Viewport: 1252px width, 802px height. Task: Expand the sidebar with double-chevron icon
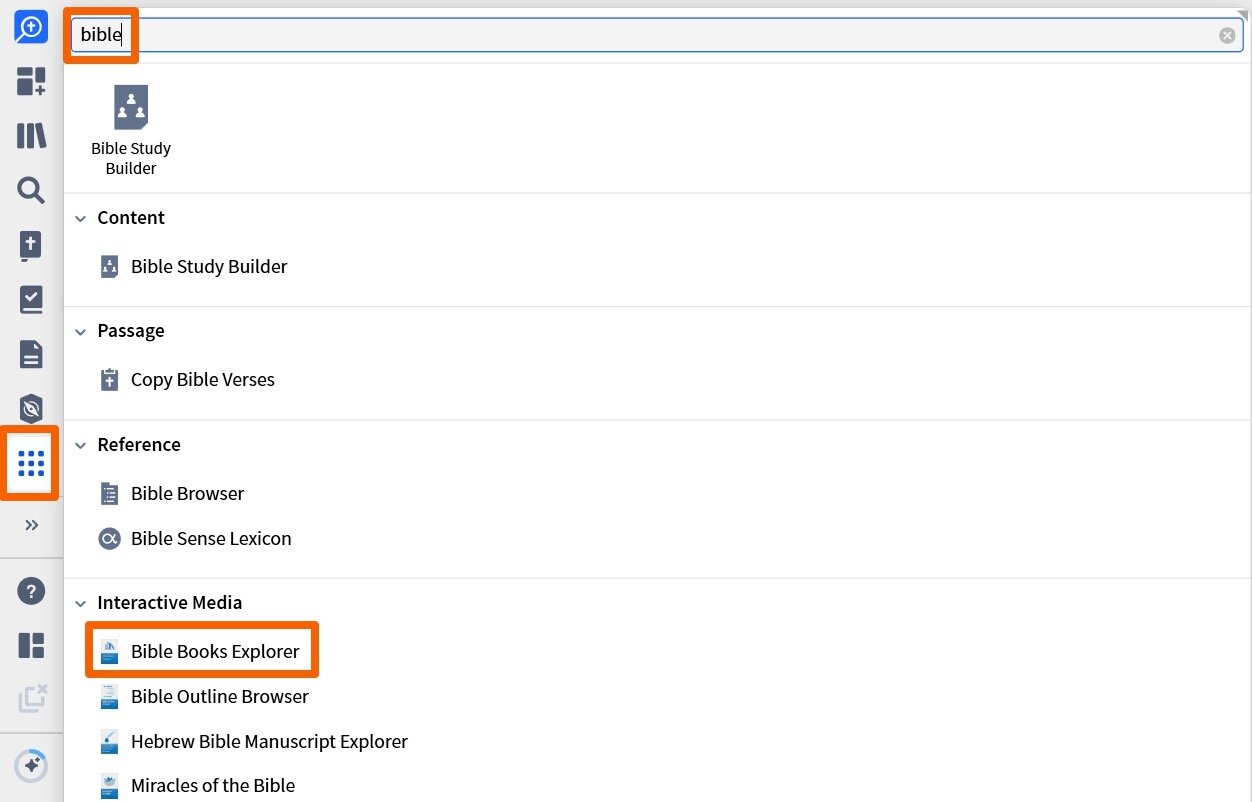coord(31,525)
